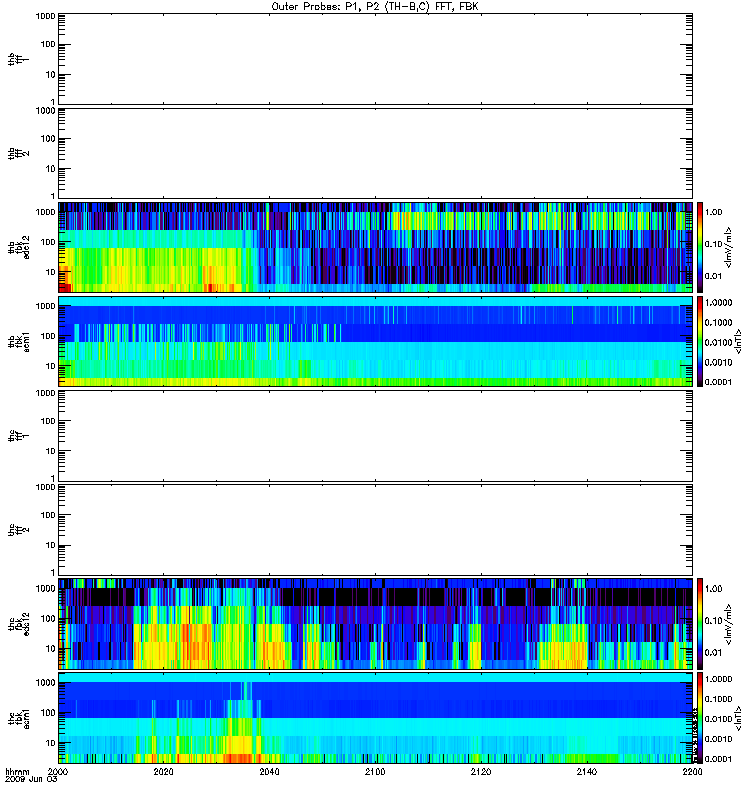
Task: Click the 1000 y-tick of thb fff 1 panel
Action: click(x=45, y=16)
